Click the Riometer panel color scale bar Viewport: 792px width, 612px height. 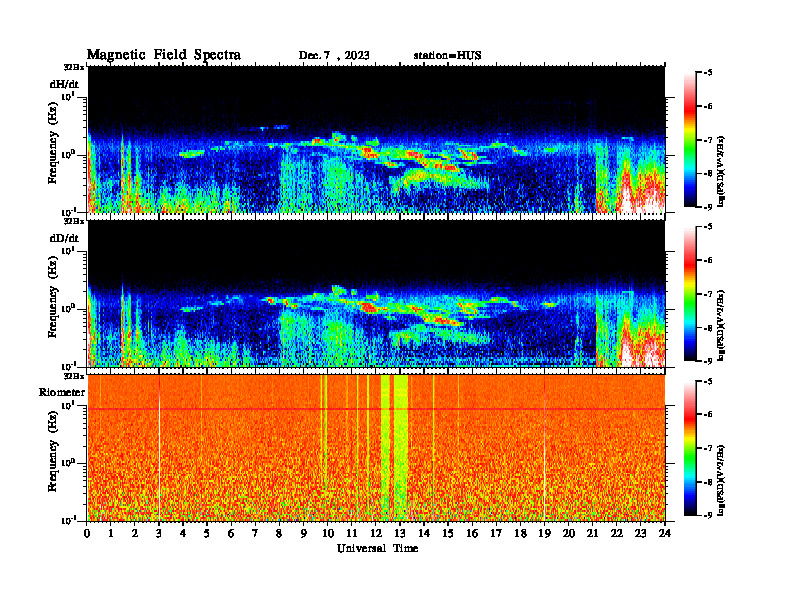coord(689,448)
